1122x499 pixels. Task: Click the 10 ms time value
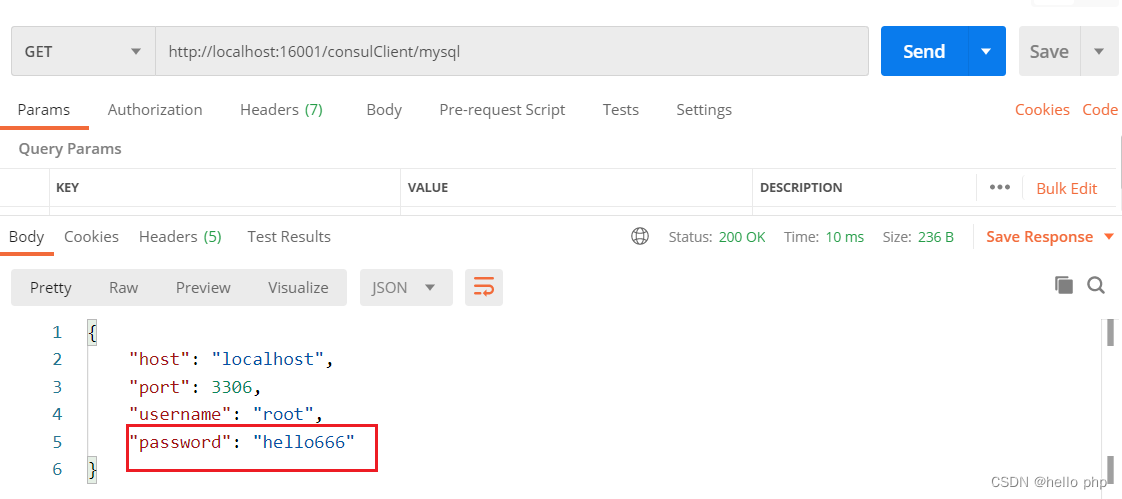tap(844, 237)
